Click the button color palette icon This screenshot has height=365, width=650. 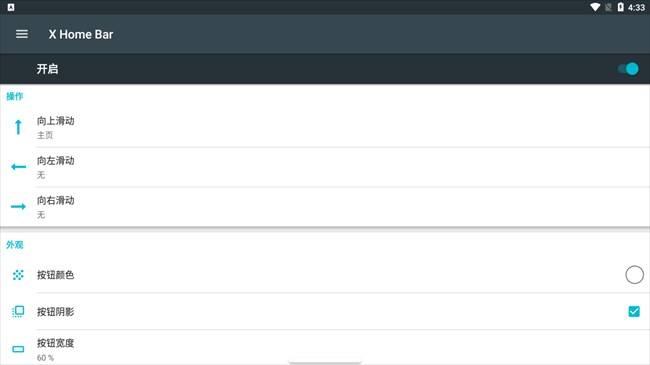[18, 275]
